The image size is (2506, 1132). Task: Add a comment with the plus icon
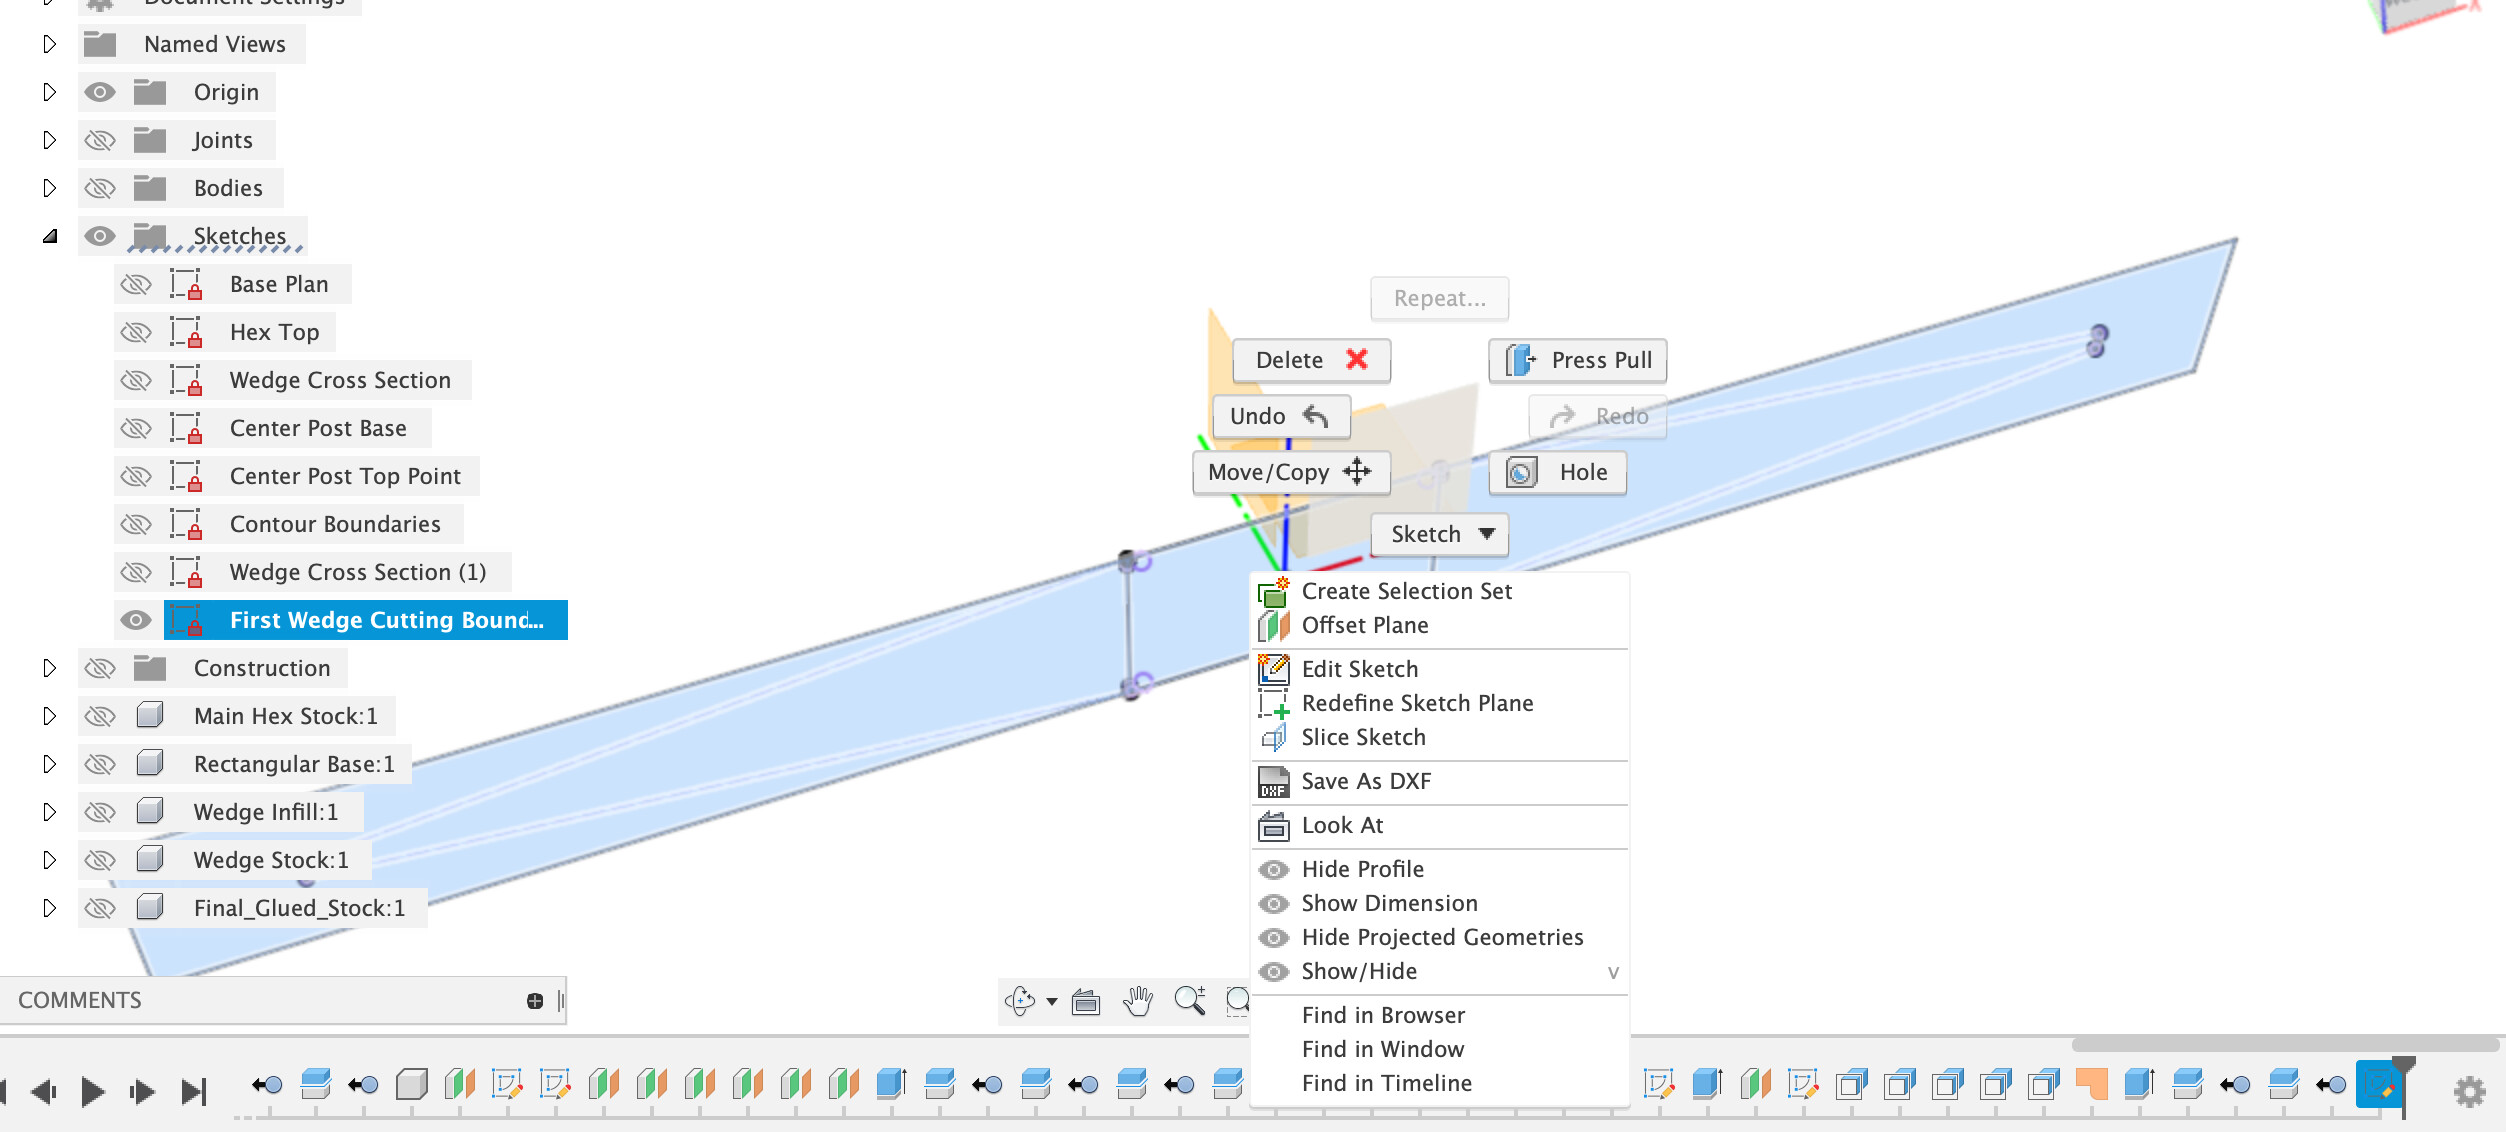pos(535,1001)
